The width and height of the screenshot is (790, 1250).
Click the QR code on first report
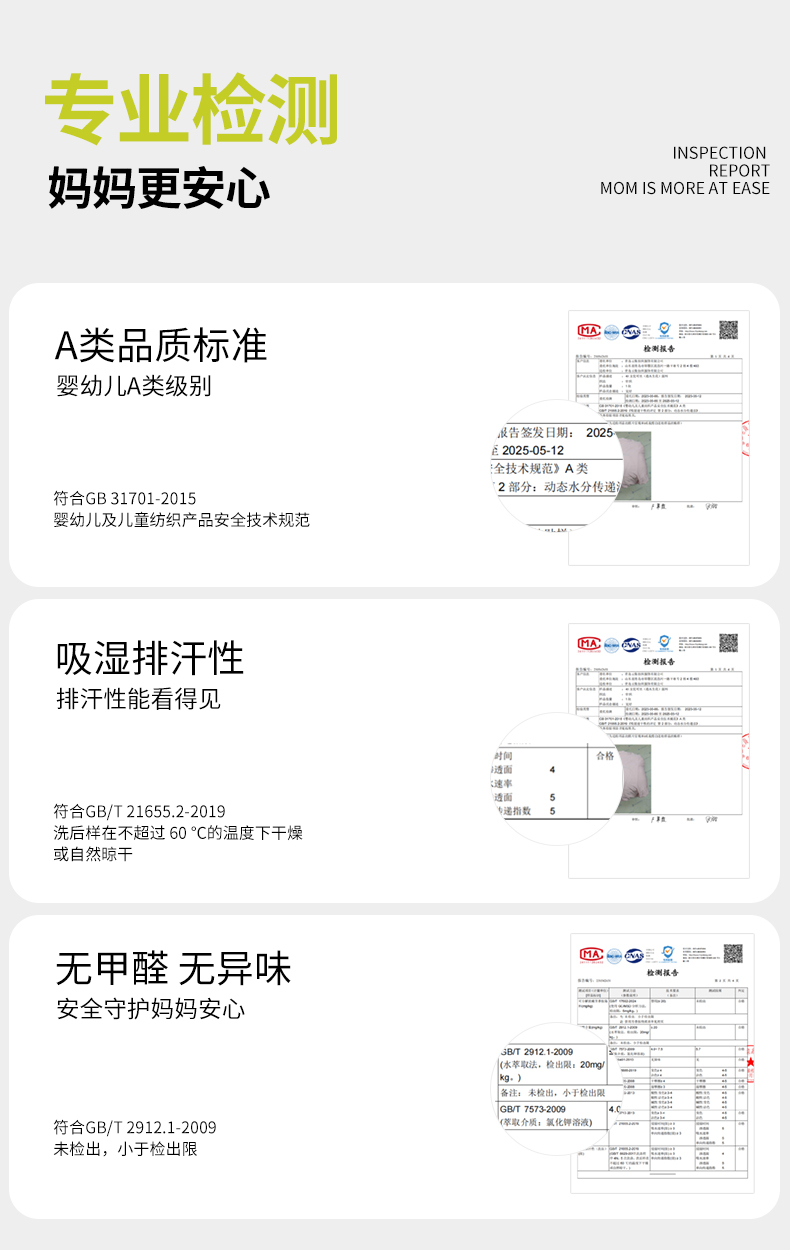[728, 329]
